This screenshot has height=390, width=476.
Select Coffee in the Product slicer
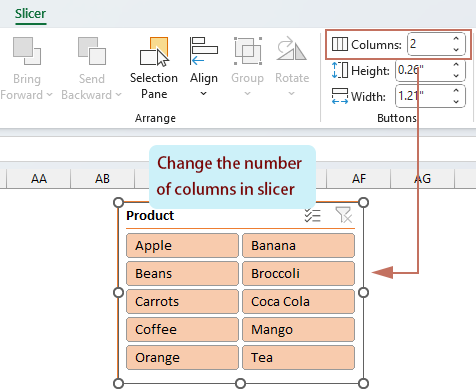pos(182,330)
